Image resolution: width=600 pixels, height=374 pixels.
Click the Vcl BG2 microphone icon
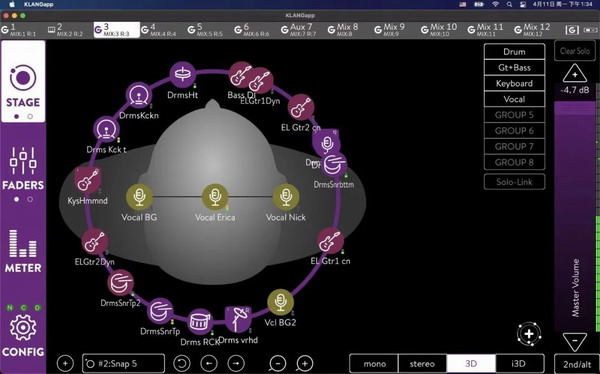280,302
